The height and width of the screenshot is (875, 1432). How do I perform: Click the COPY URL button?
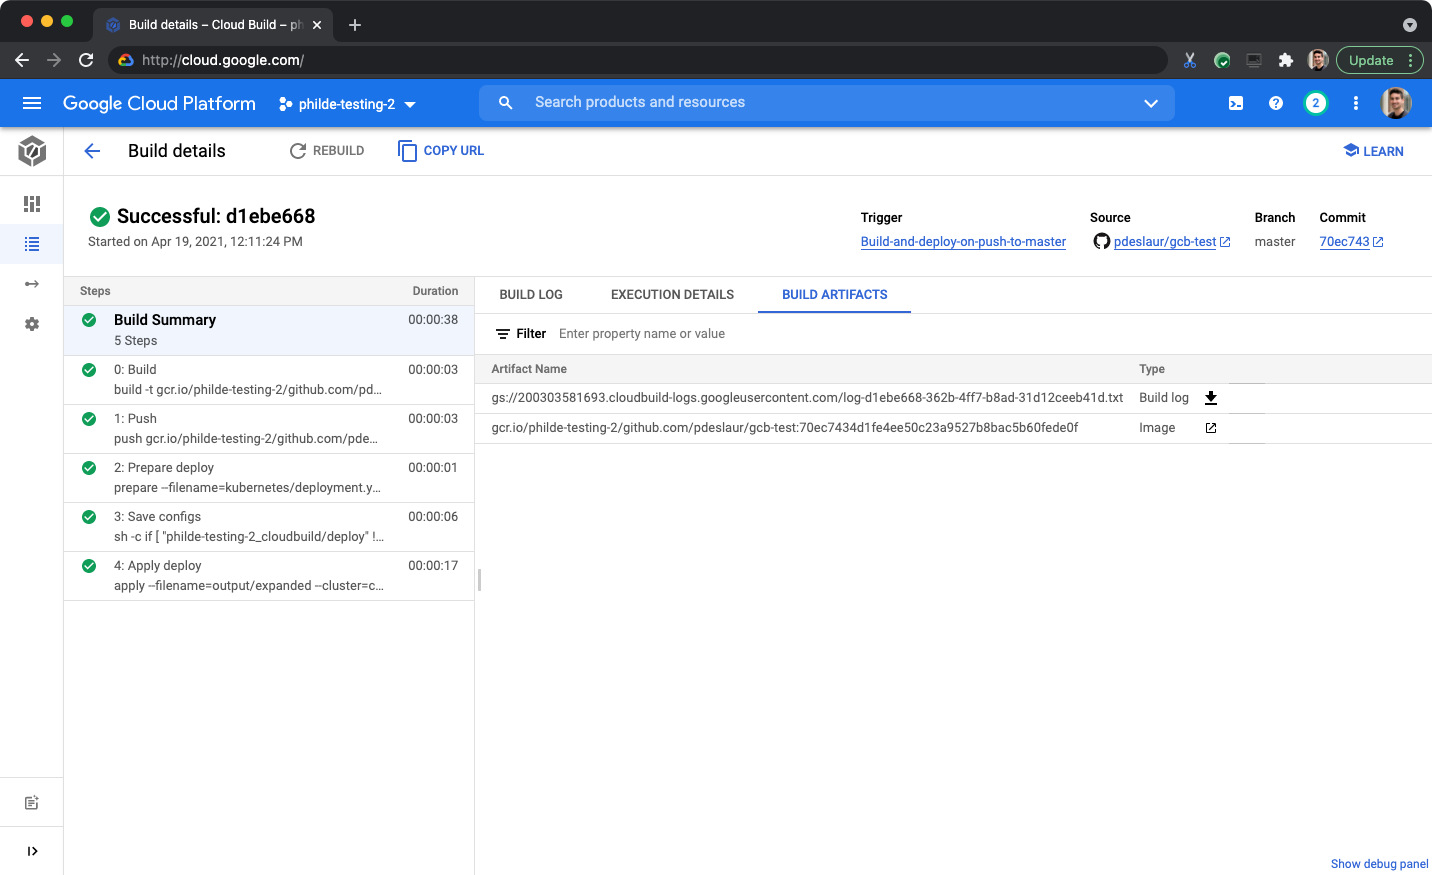(x=441, y=151)
